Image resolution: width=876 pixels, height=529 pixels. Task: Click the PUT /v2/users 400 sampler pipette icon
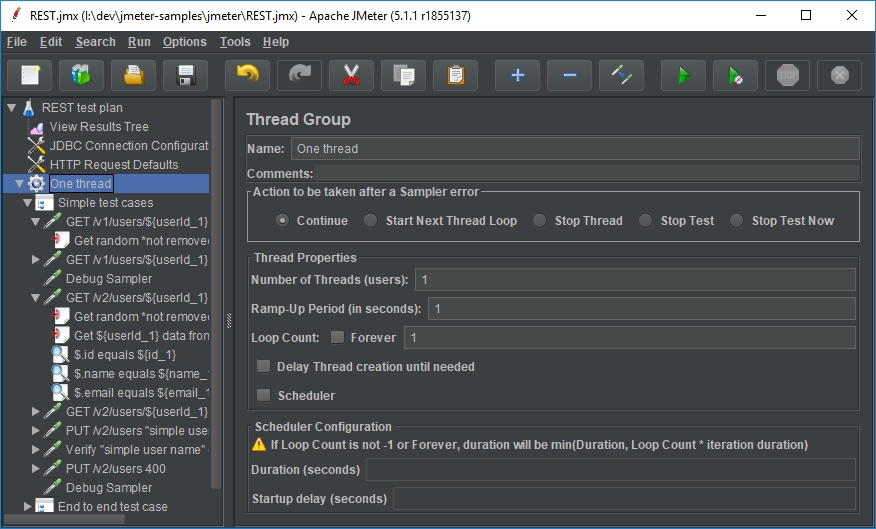point(53,468)
